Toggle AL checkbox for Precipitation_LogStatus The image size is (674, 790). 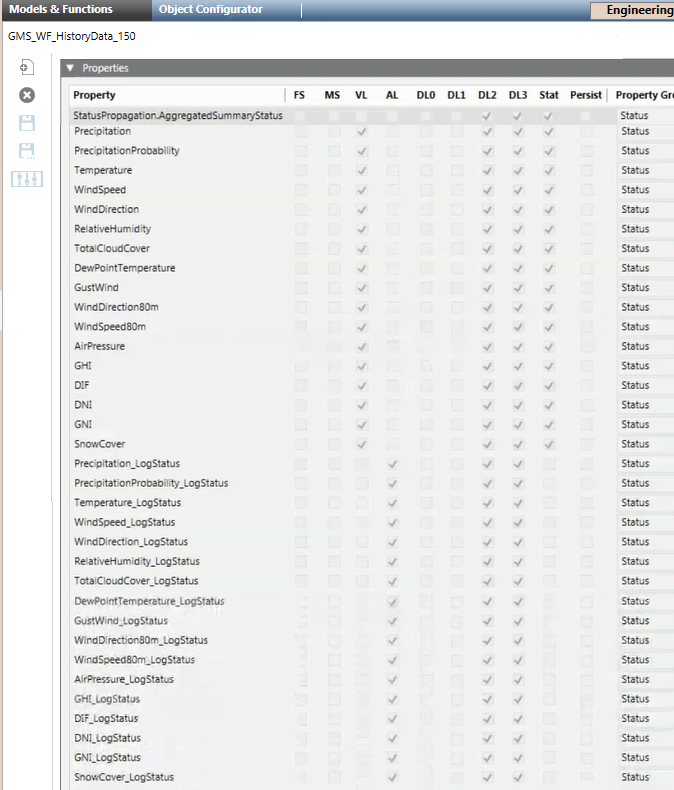[x=392, y=464]
